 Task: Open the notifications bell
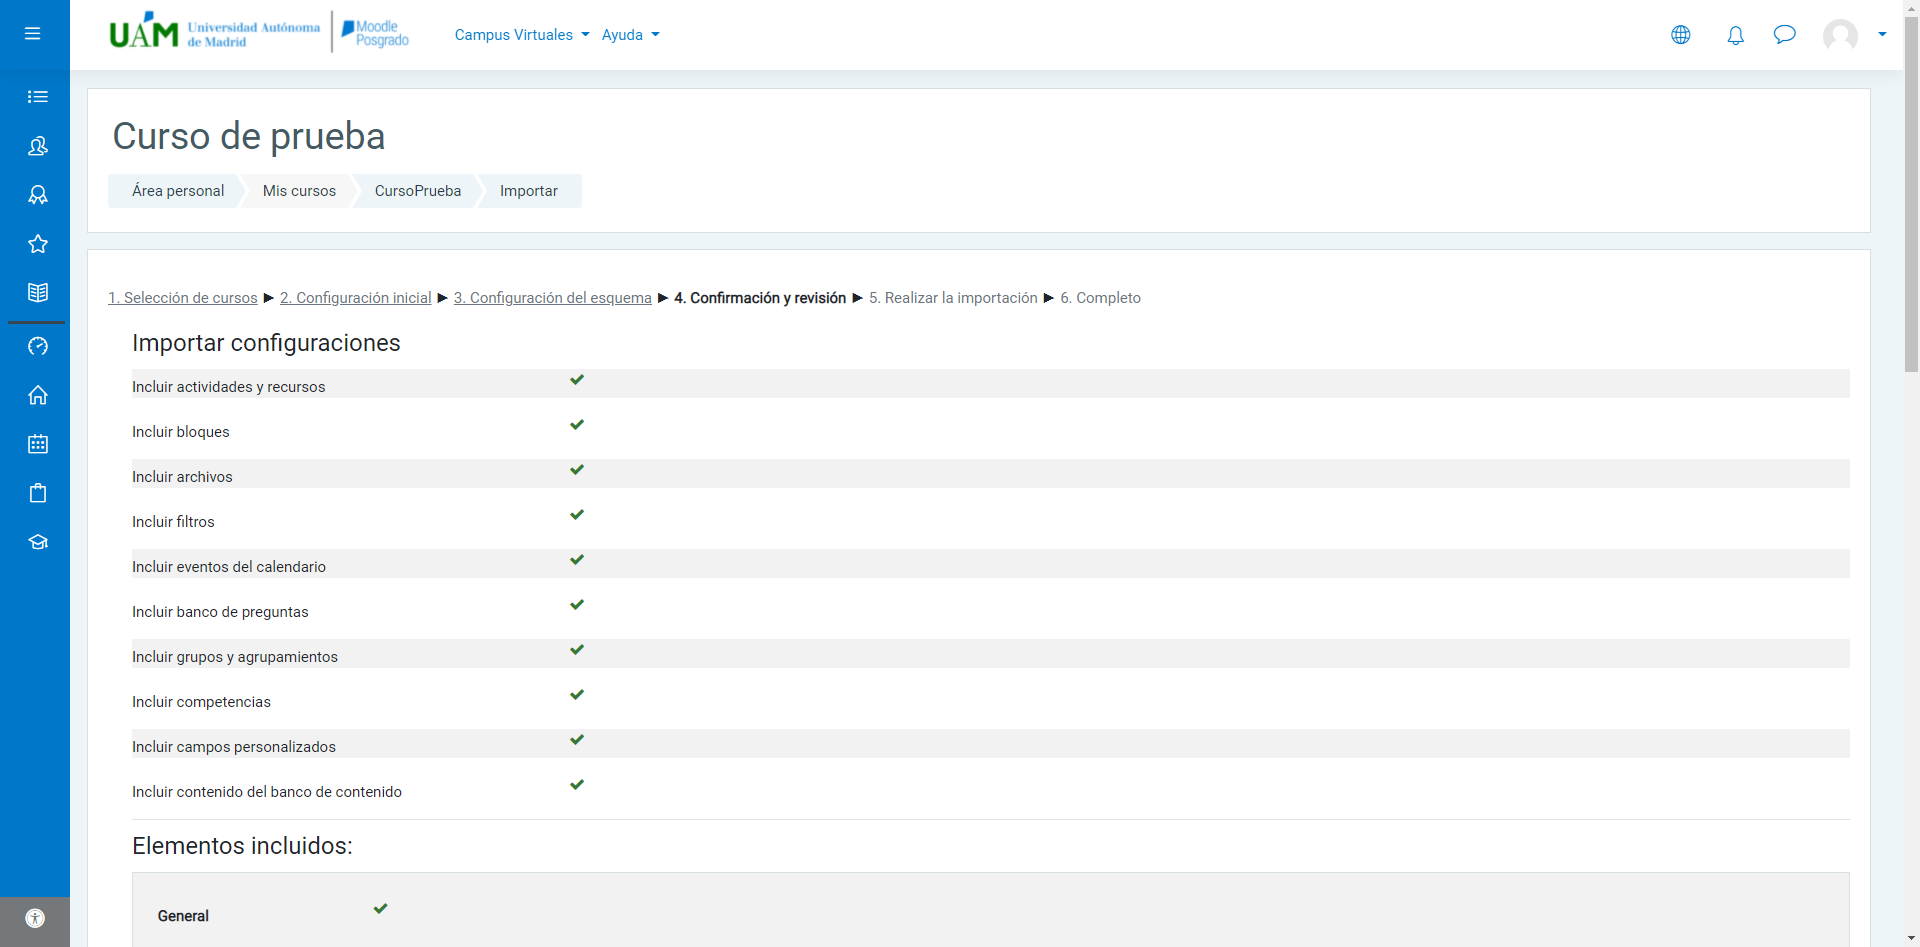1735,35
